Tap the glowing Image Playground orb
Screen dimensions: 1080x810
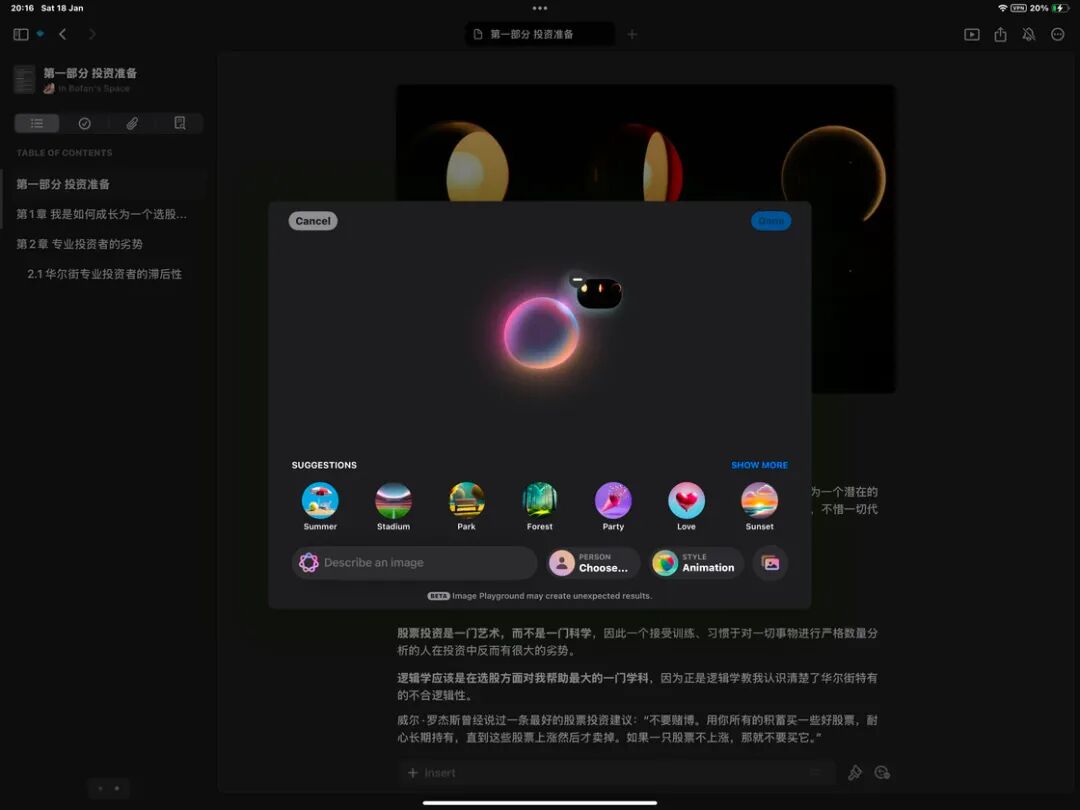541,333
